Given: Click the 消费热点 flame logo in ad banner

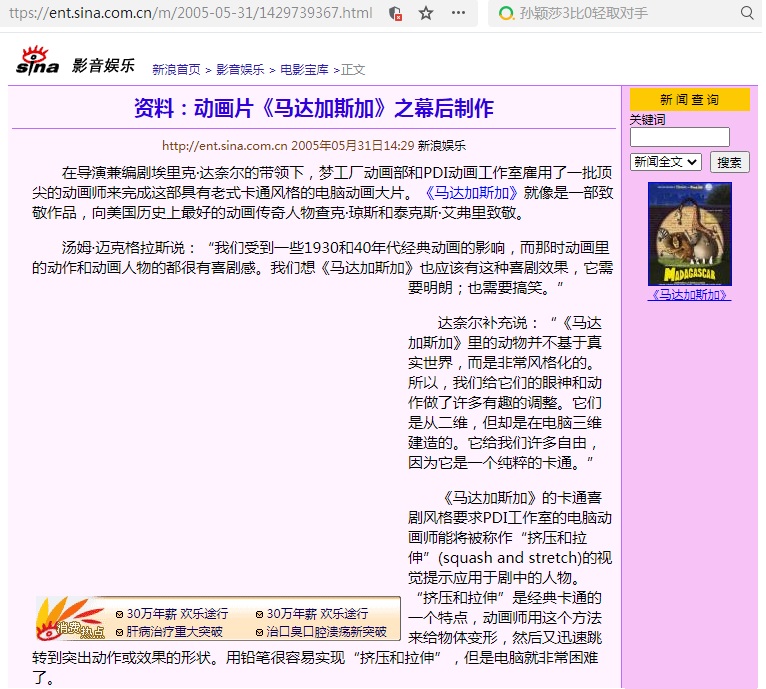Looking at the screenshot, I should pyautogui.click(x=71, y=619).
